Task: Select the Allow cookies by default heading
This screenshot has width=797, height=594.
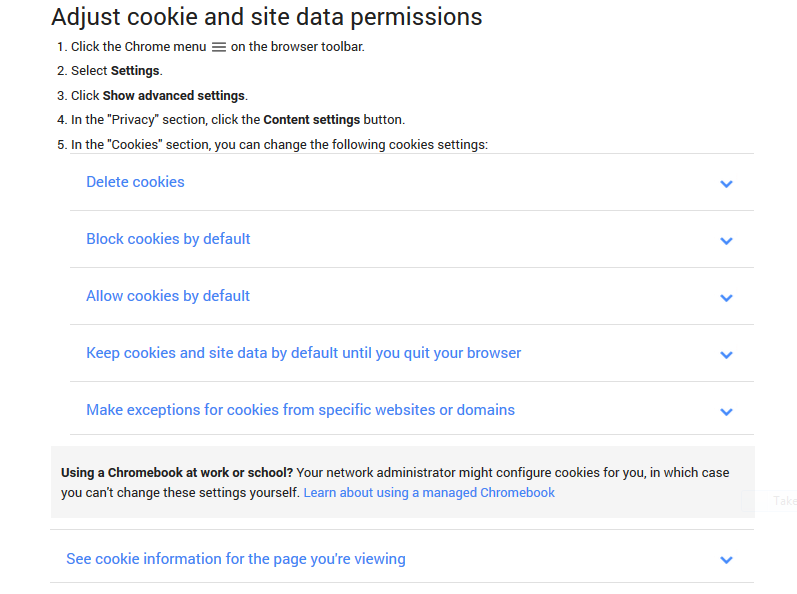Action: pyautogui.click(x=168, y=296)
